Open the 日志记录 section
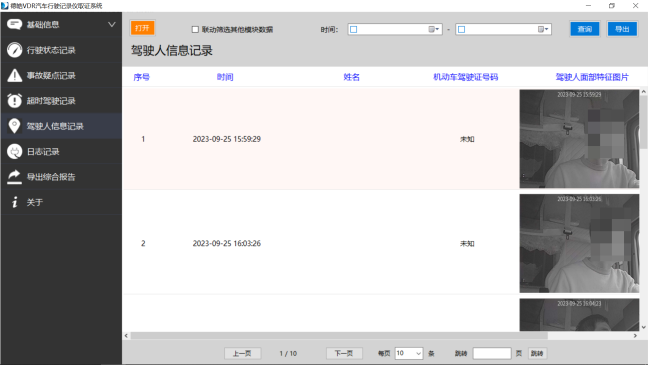This screenshot has width=648, height=365. coord(61,151)
